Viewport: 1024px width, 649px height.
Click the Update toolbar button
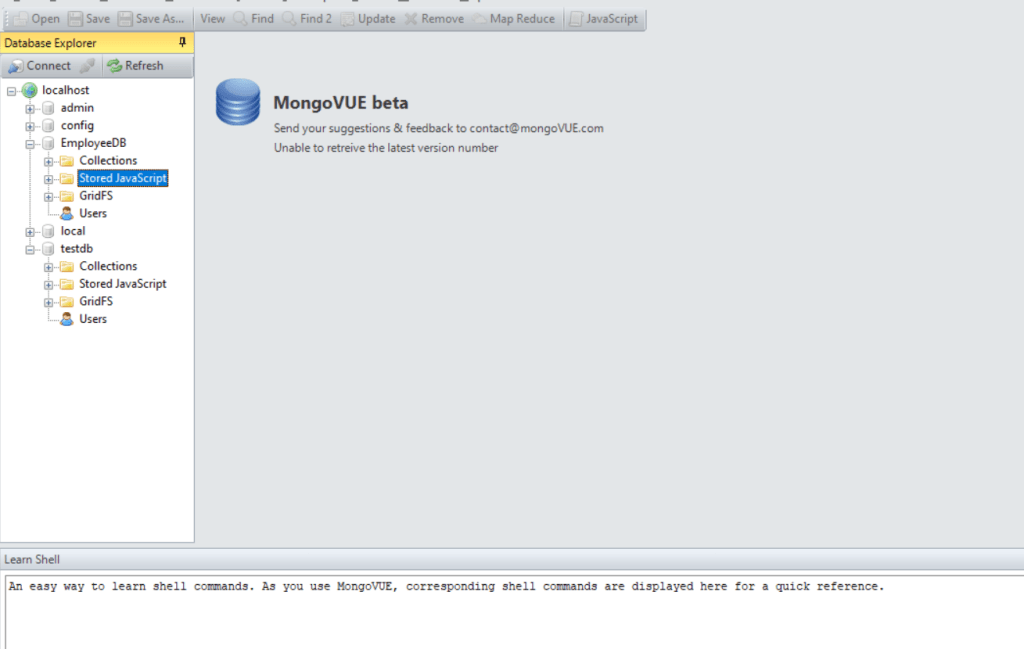point(367,18)
